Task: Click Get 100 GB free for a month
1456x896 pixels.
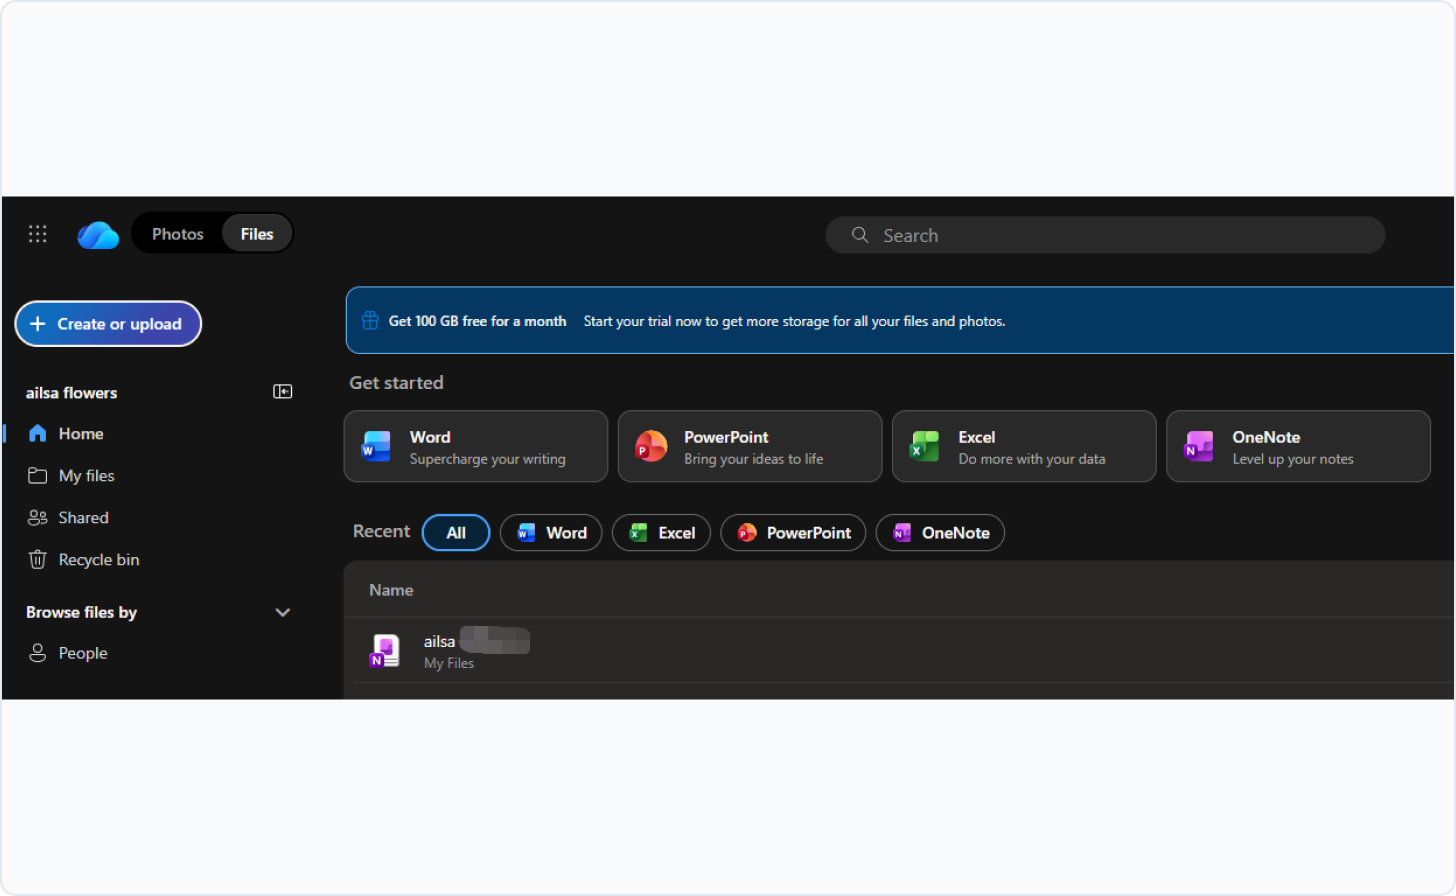Action: click(477, 321)
